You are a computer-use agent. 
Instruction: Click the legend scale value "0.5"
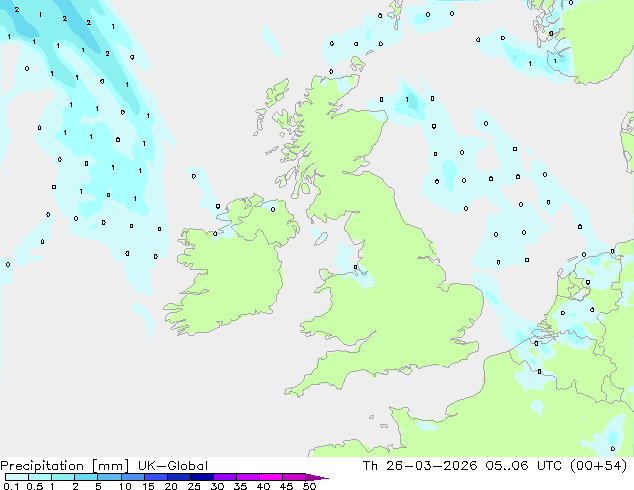pos(35,486)
